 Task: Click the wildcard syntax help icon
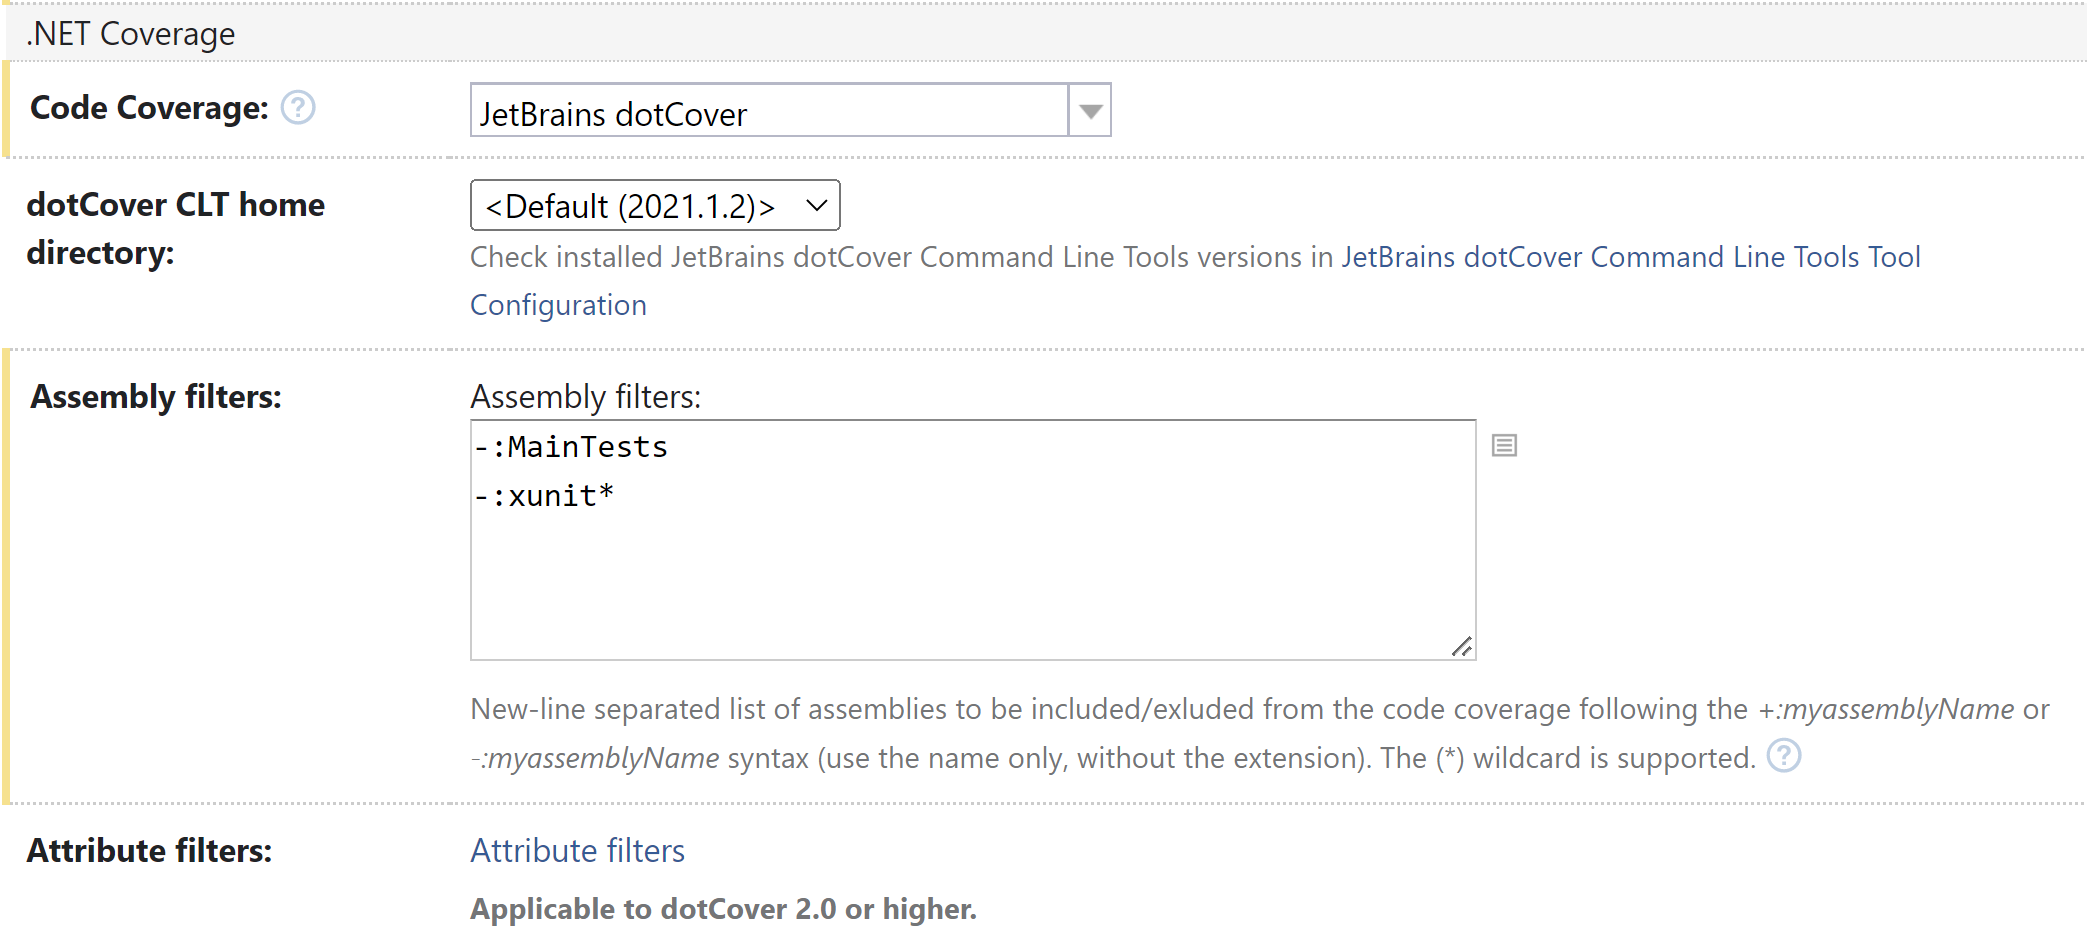point(1786,758)
